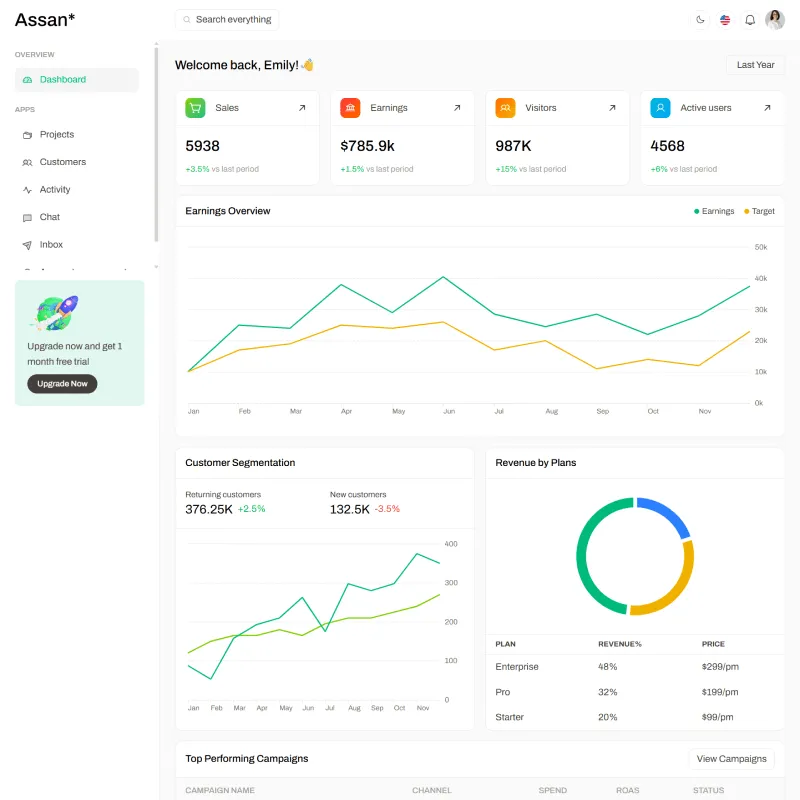The height and width of the screenshot is (800, 800).
Task: Click the red Earnings bank icon
Action: pos(350,108)
